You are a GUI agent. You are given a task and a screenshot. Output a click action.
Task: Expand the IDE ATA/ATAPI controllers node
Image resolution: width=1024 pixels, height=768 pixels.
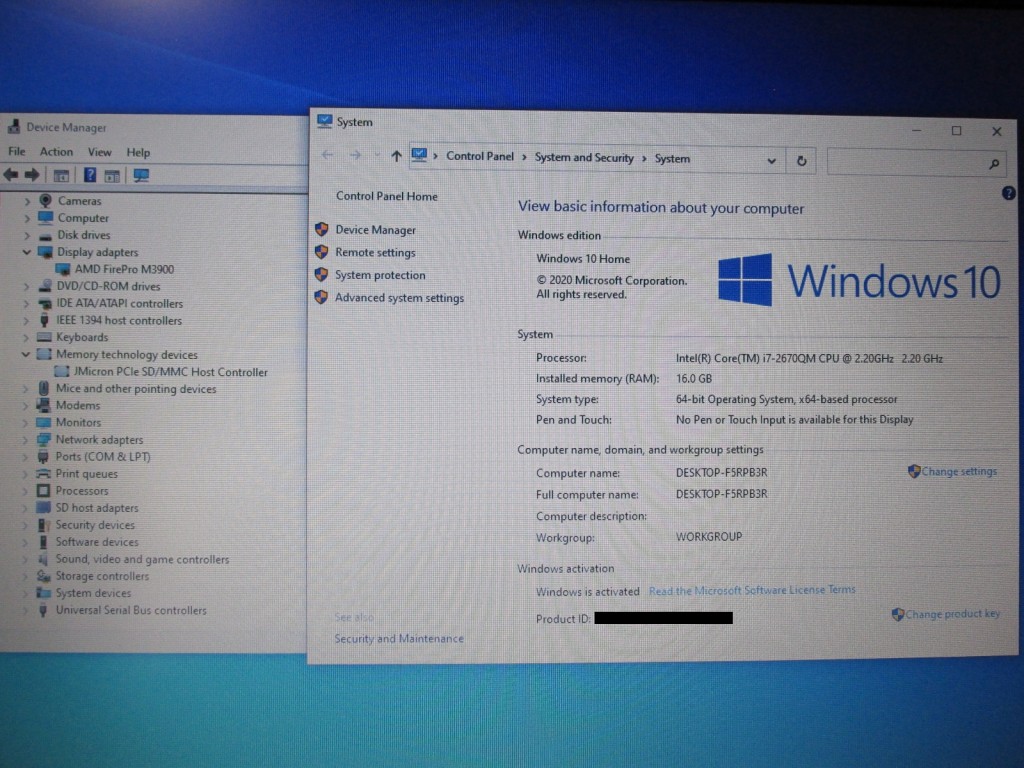pos(27,304)
